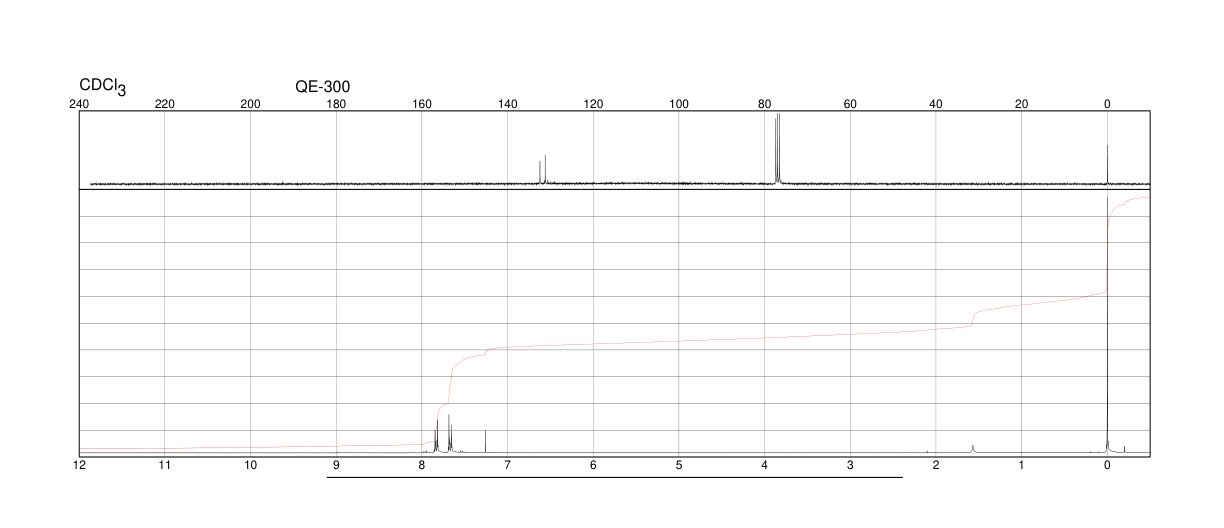Image resolution: width=1224 pixels, height=528 pixels.
Task: Click the aromatic proton multiplet near 7.8 ppm
Action: click(x=436, y=436)
